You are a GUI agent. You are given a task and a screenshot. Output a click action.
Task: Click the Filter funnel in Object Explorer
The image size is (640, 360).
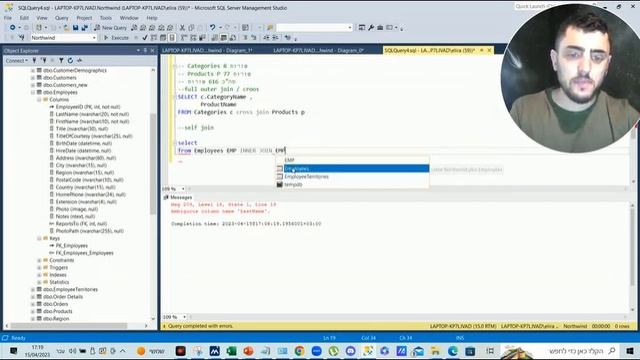(61, 60)
